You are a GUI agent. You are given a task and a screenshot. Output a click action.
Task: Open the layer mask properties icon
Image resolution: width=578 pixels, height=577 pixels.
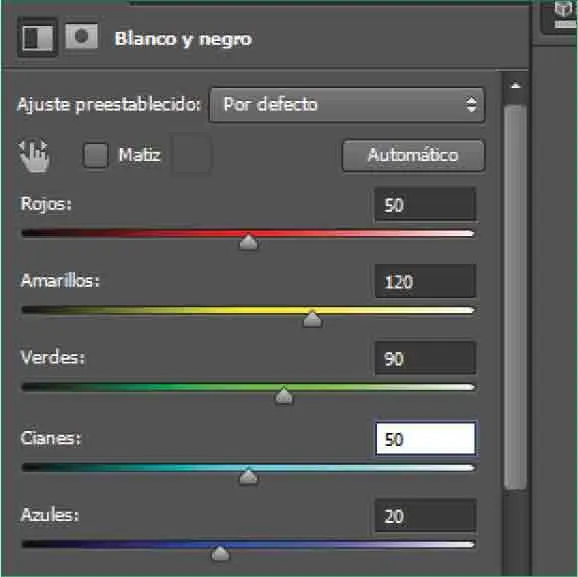coord(81,37)
